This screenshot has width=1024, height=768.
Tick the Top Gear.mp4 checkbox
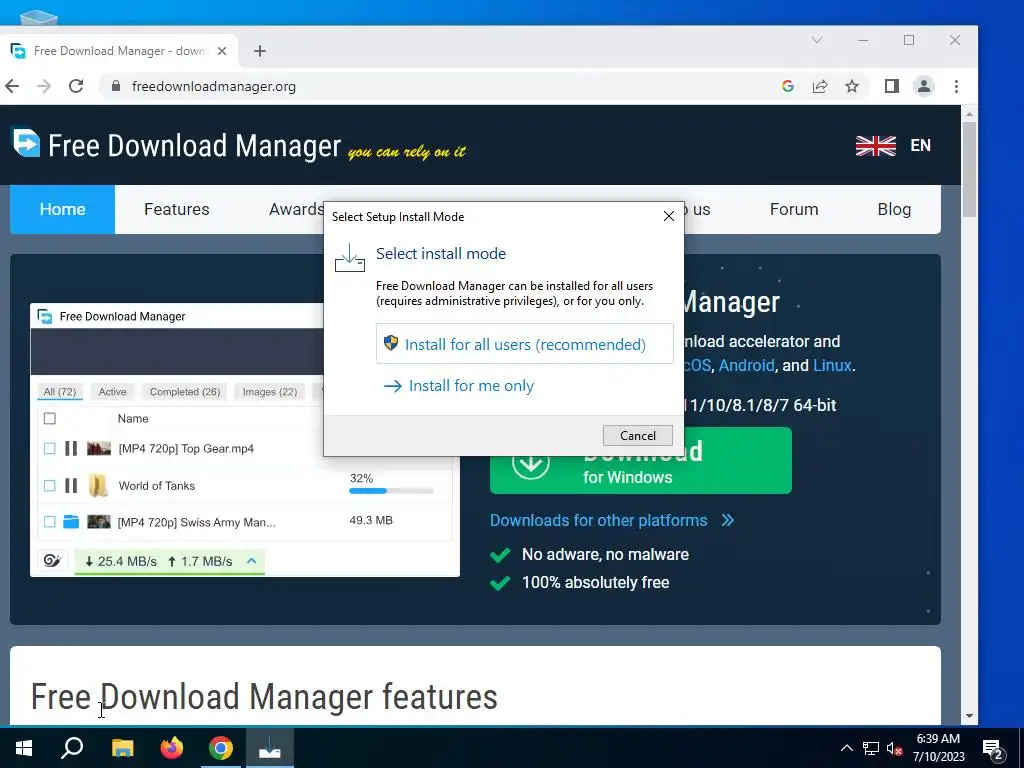[x=50, y=449]
